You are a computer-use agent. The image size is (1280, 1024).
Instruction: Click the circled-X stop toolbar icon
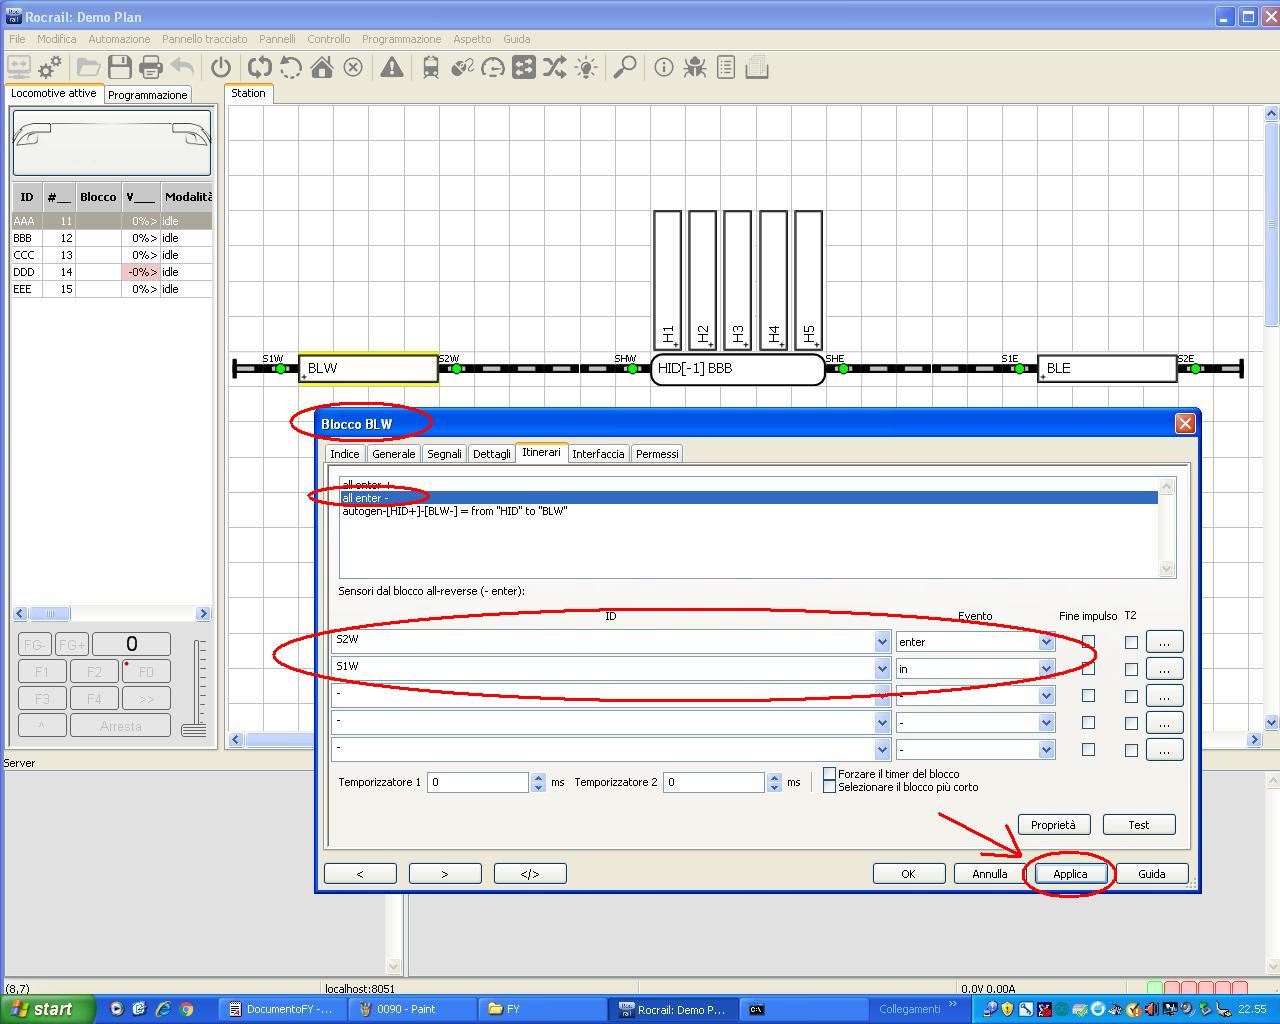[x=353, y=67]
